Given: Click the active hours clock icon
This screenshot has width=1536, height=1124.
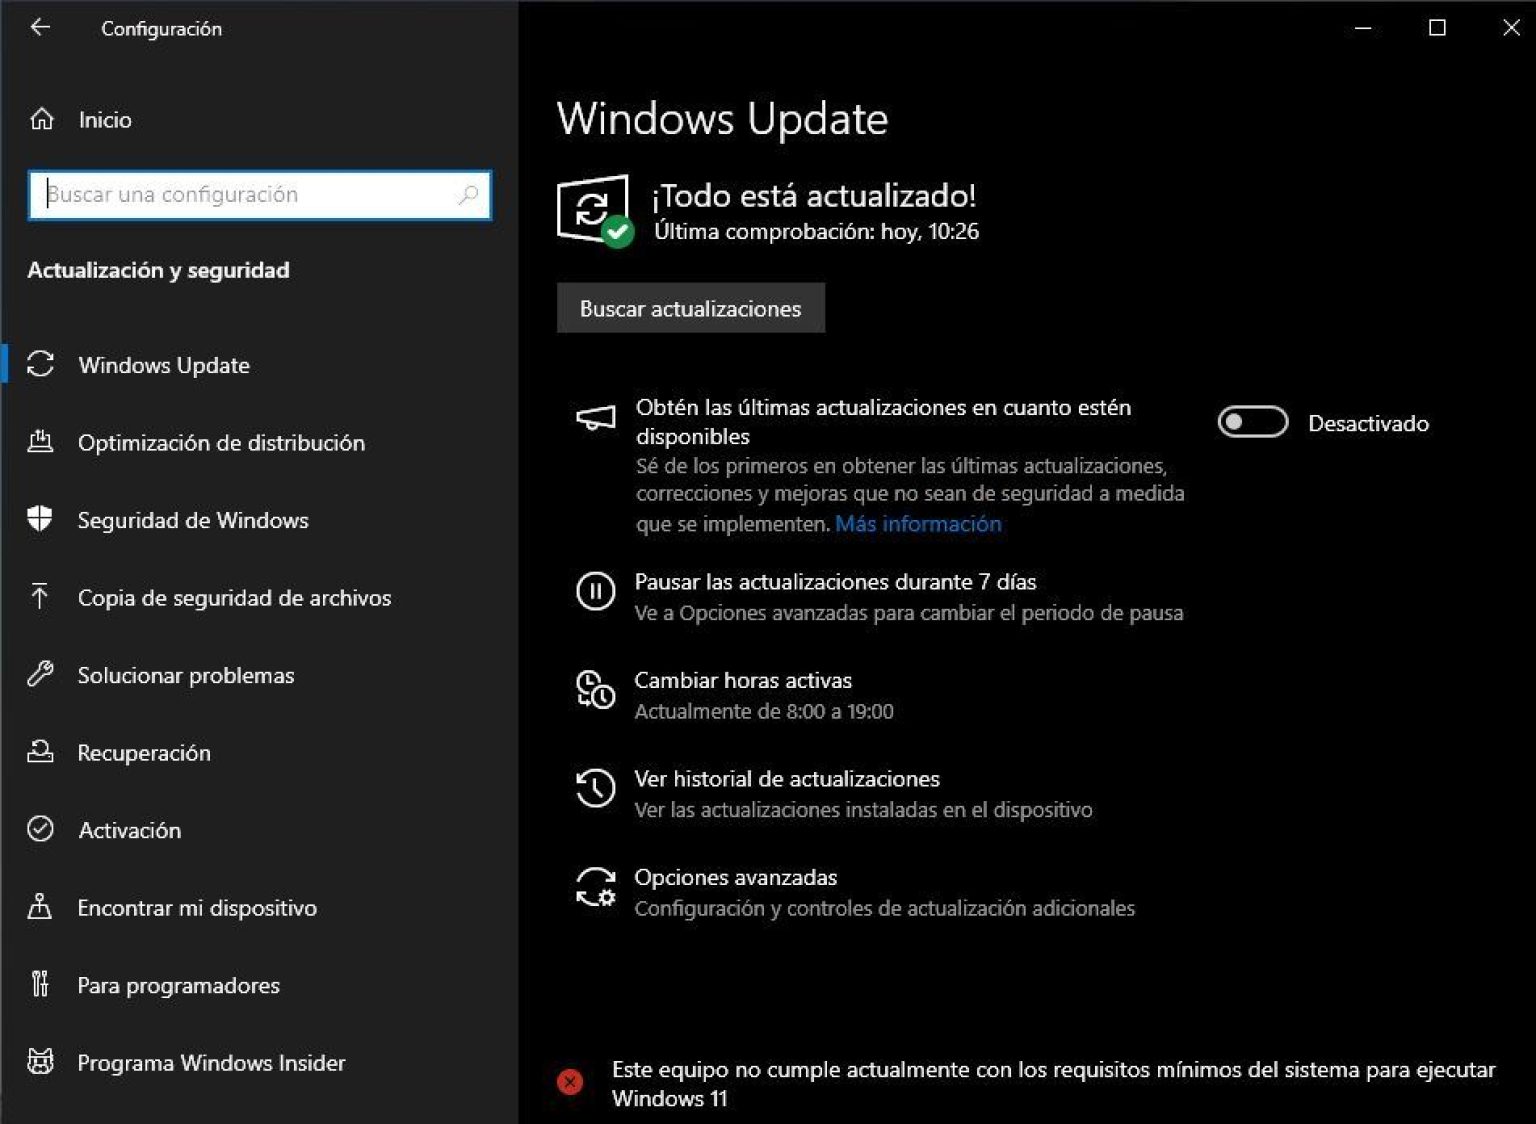Looking at the screenshot, I should click(595, 690).
